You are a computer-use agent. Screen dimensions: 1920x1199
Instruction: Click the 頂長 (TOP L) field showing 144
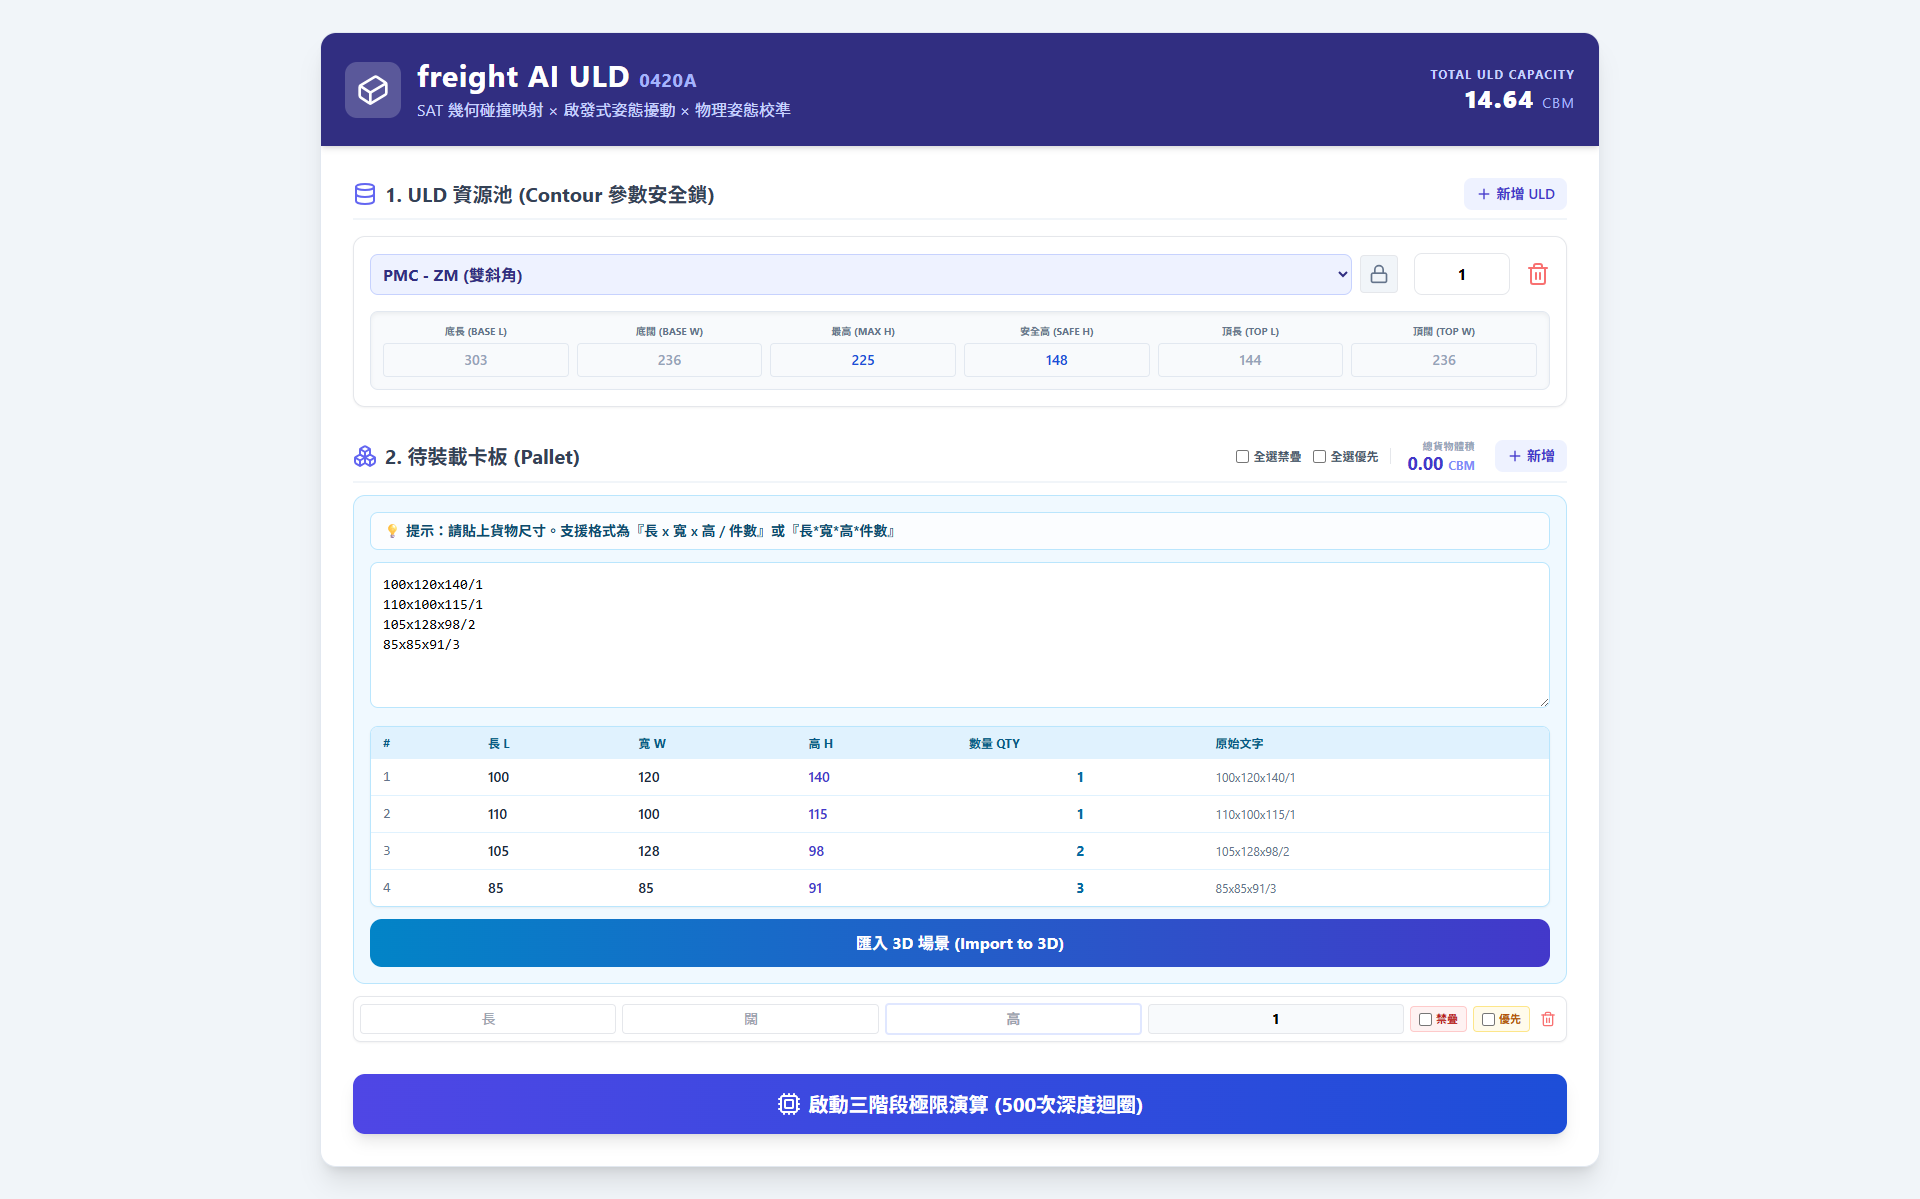click(1250, 360)
